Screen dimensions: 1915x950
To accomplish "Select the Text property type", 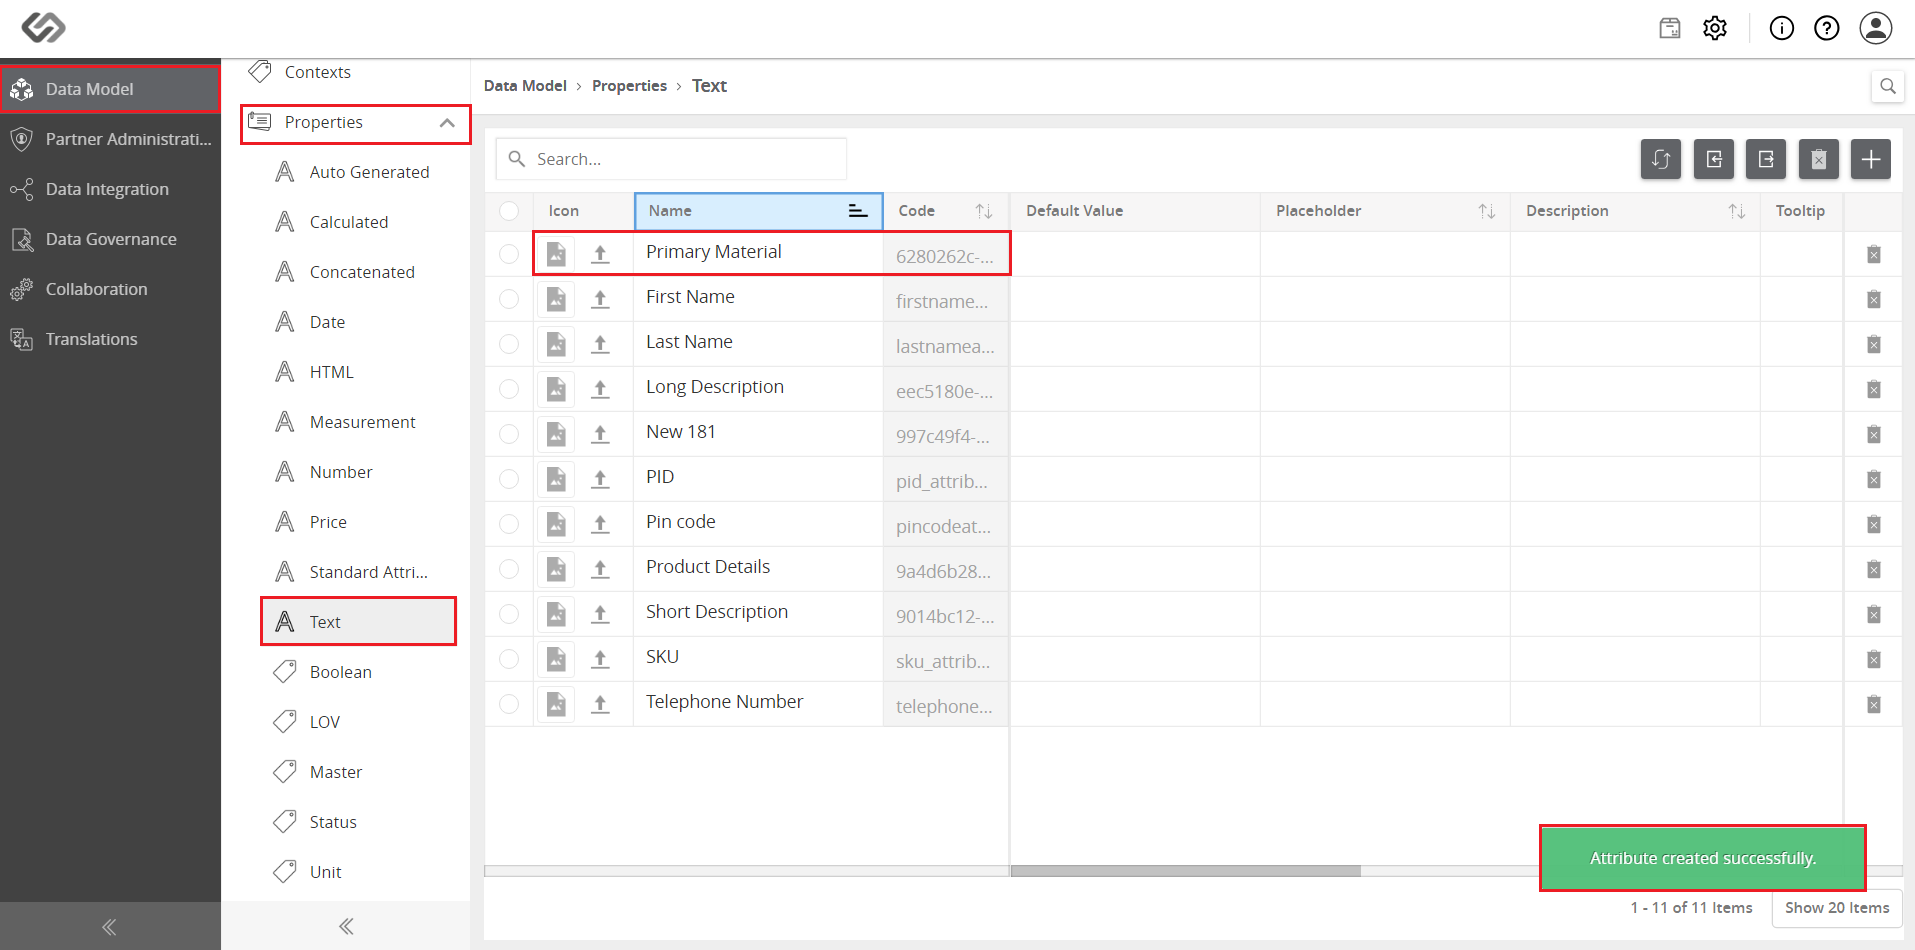I will [x=359, y=622].
